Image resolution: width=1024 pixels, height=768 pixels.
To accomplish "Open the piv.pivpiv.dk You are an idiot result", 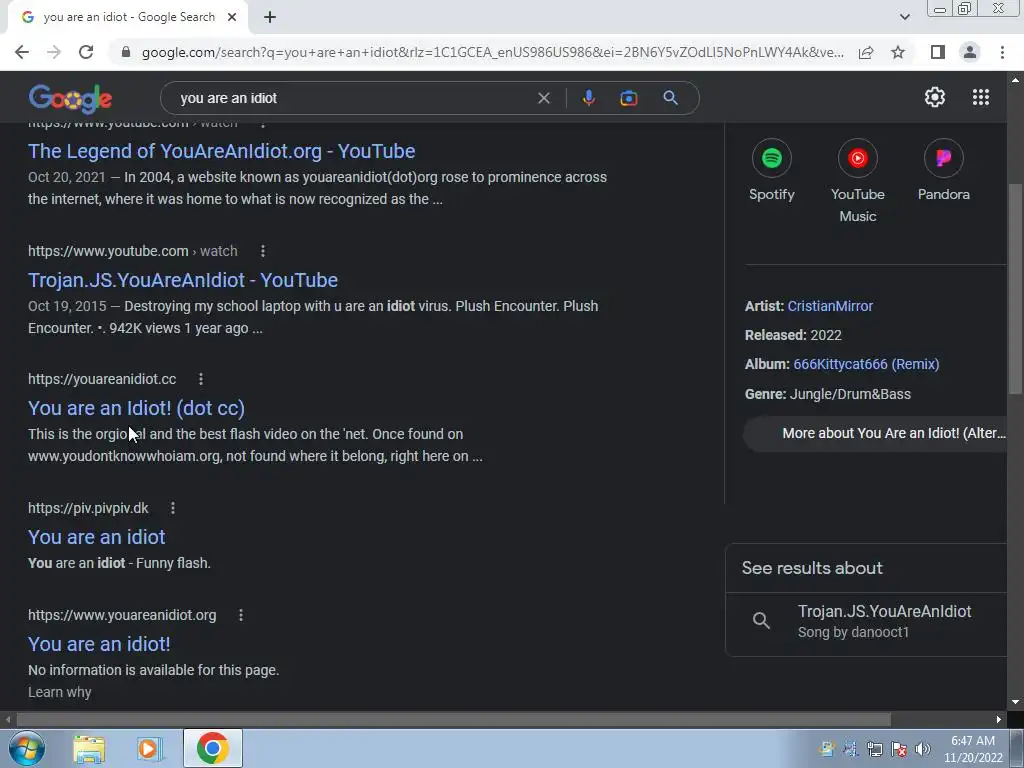I will [x=97, y=537].
